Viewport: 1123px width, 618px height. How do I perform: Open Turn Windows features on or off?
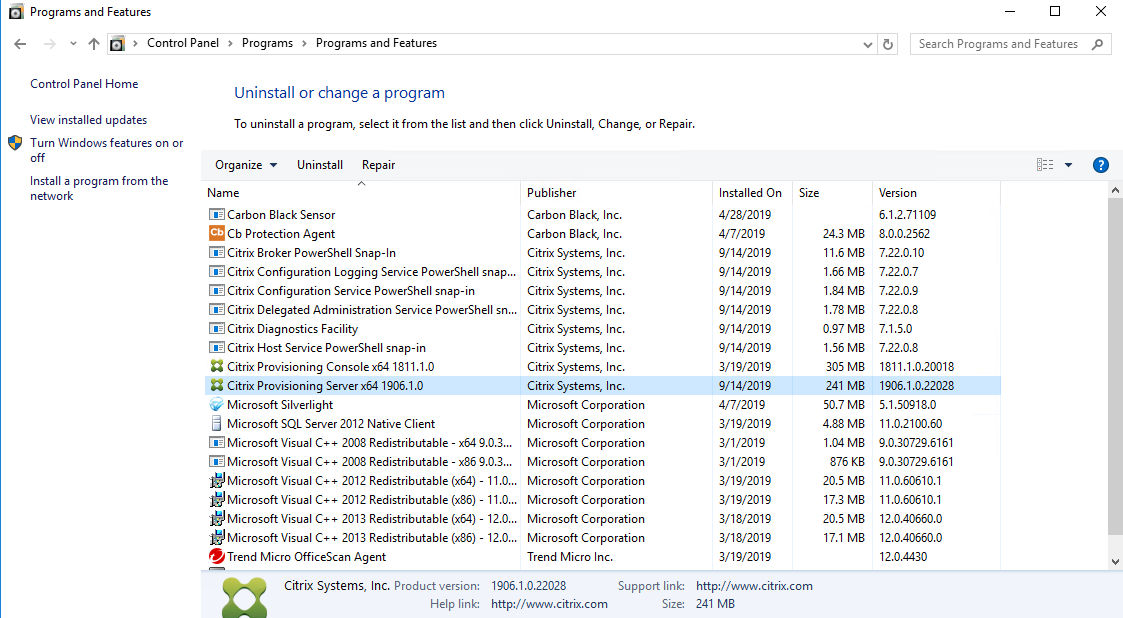pos(106,150)
